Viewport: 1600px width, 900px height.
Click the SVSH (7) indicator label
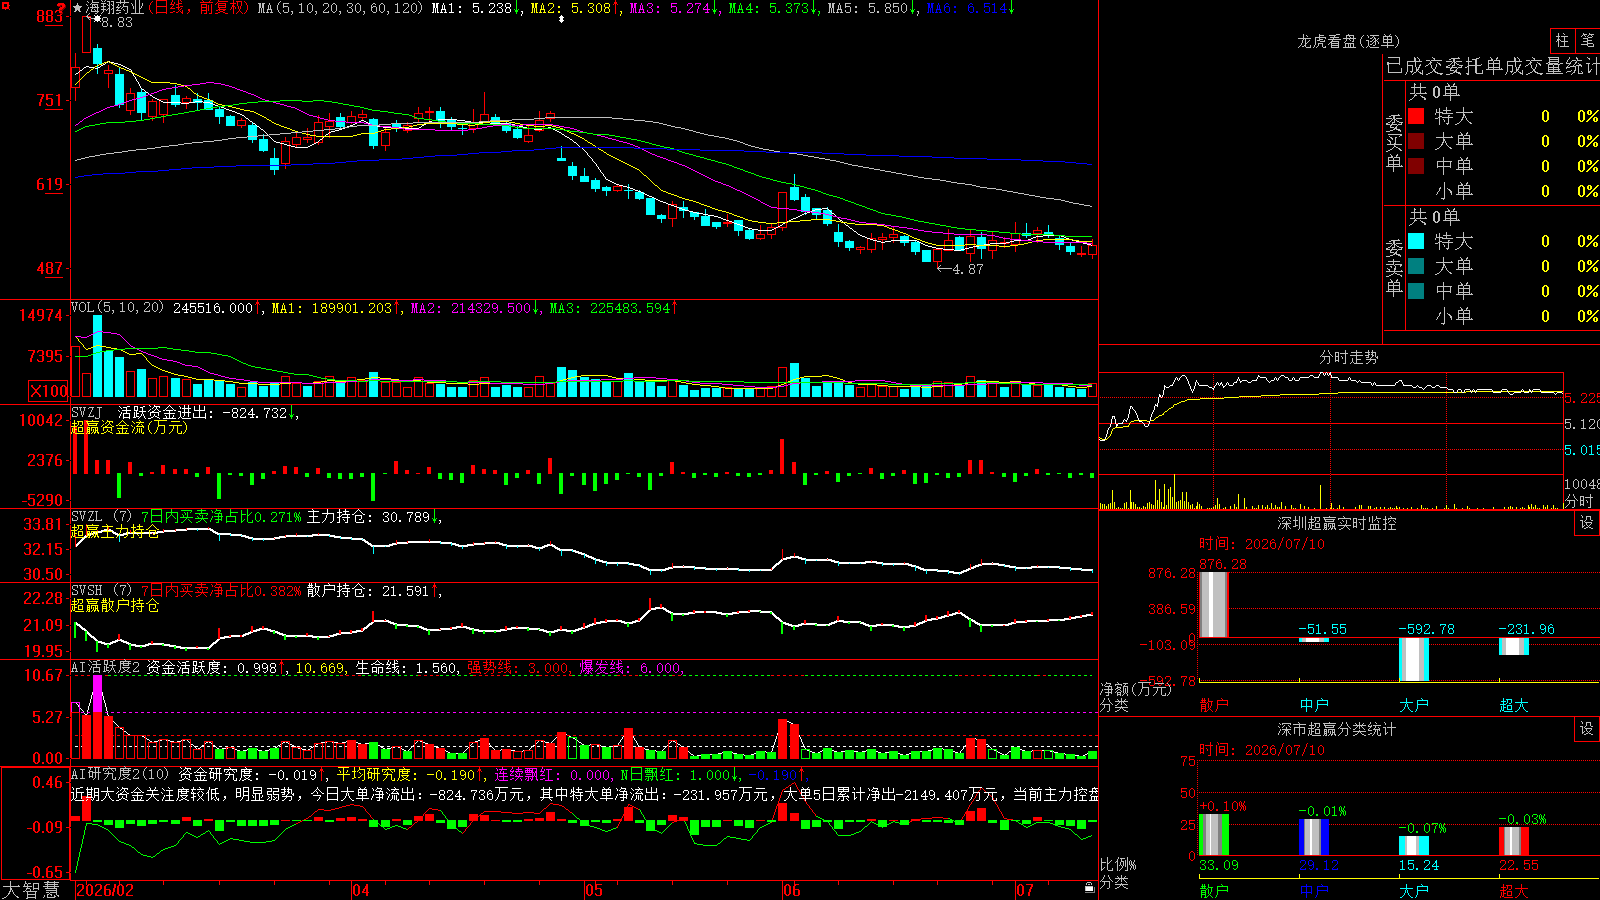[101, 591]
